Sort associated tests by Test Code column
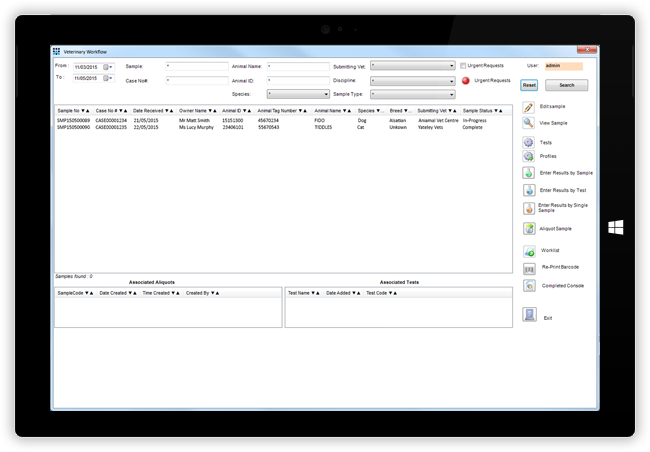 381,293
